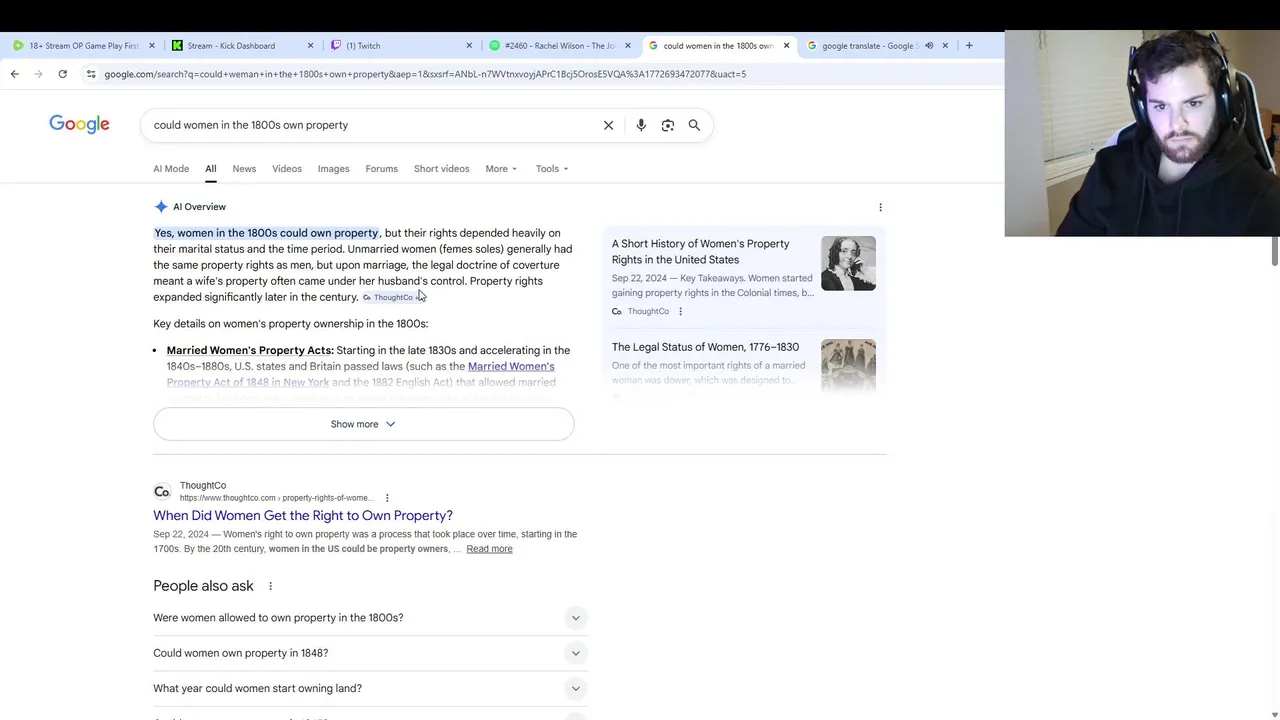Viewport: 1280px width, 720px height.
Task: Click Read more on ThoughtCo snippet
Action: click(489, 549)
